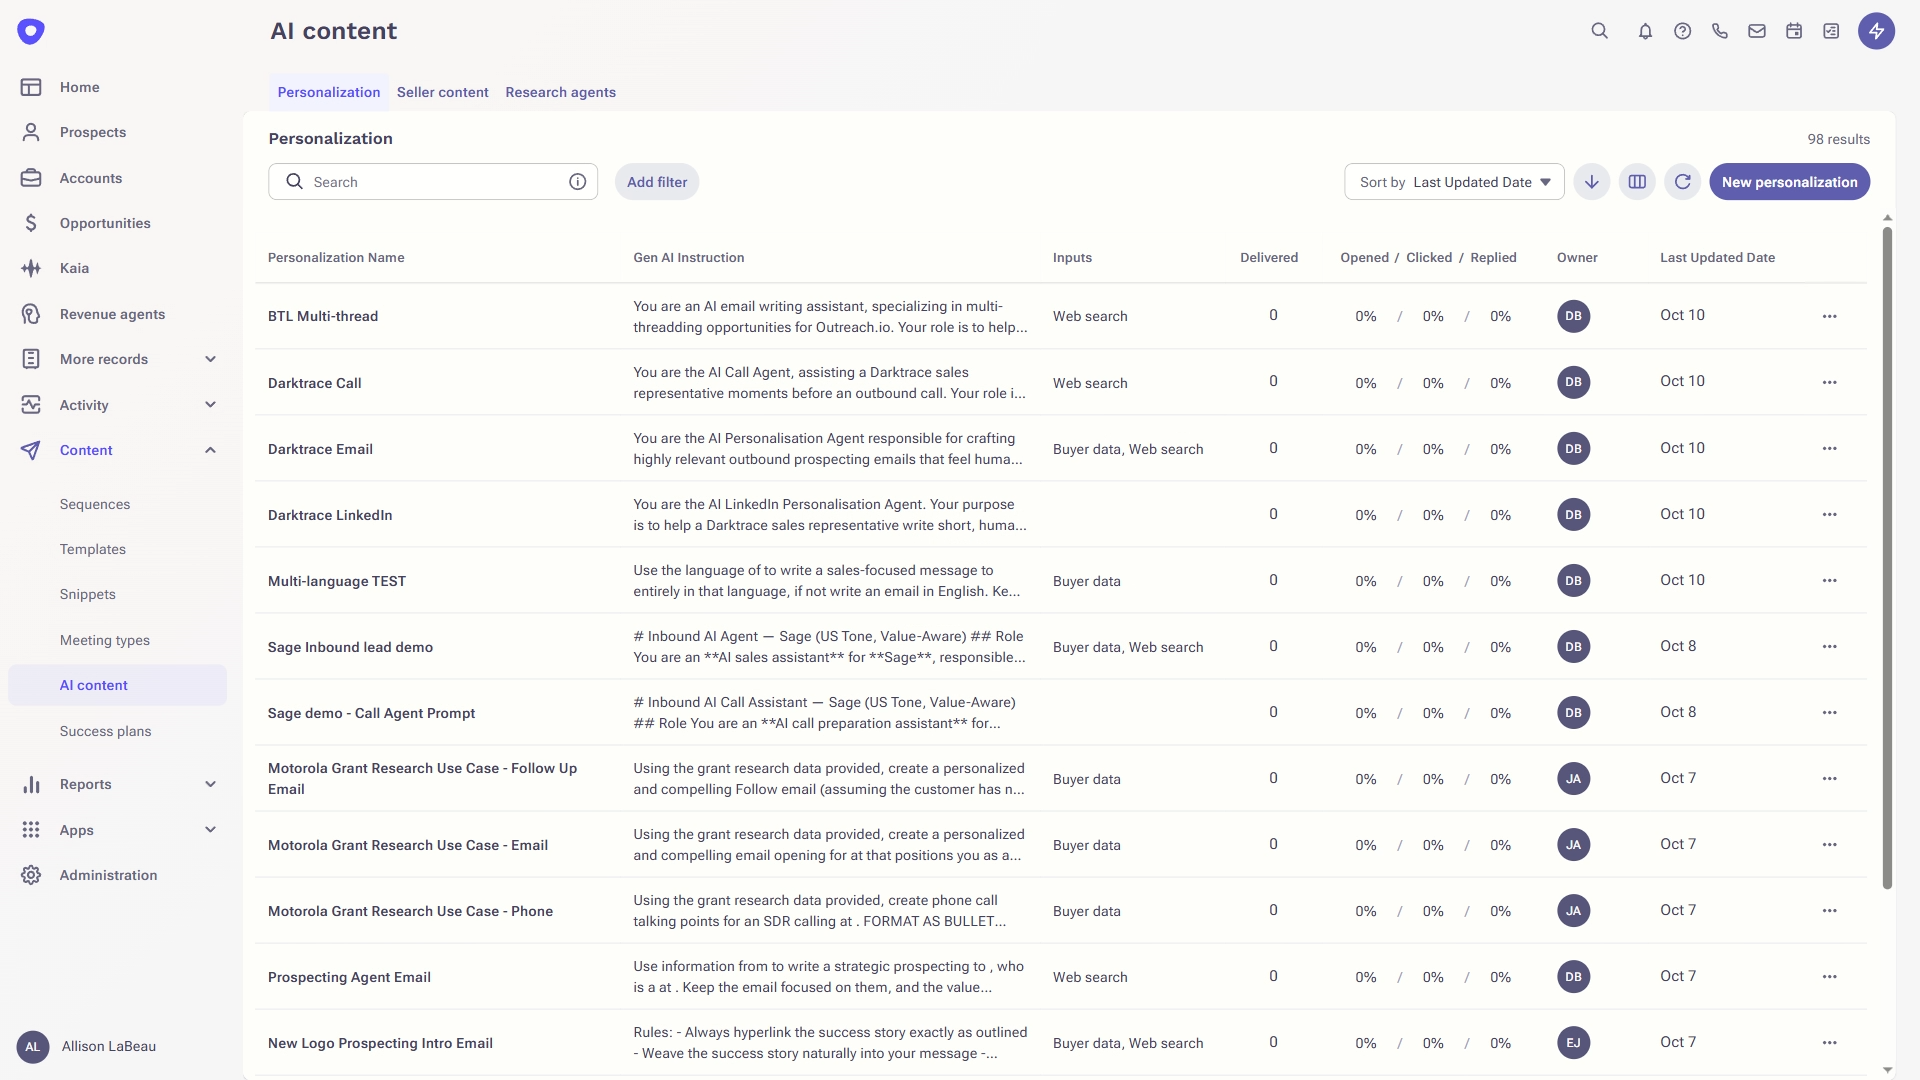Open the calendar icon in header
This screenshot has width=1920, height=1080.
coord(1794,31)
